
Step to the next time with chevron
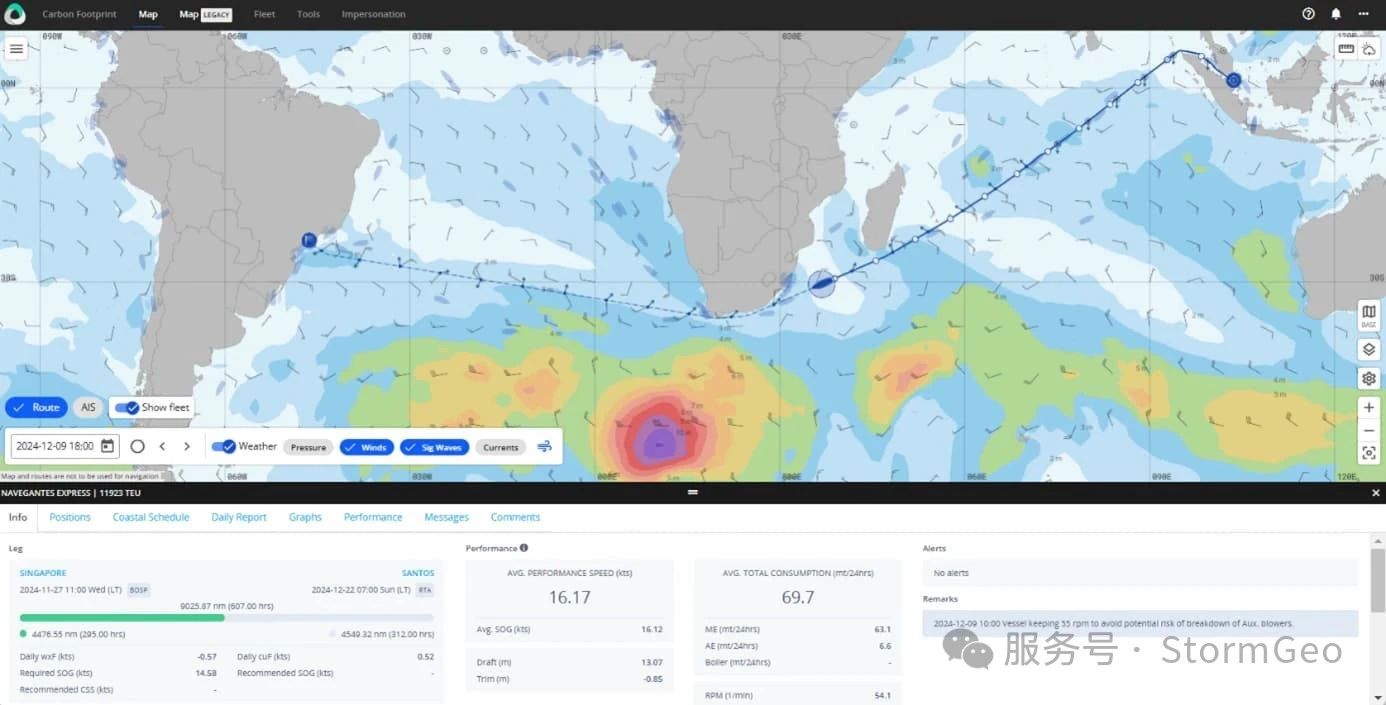187,446
